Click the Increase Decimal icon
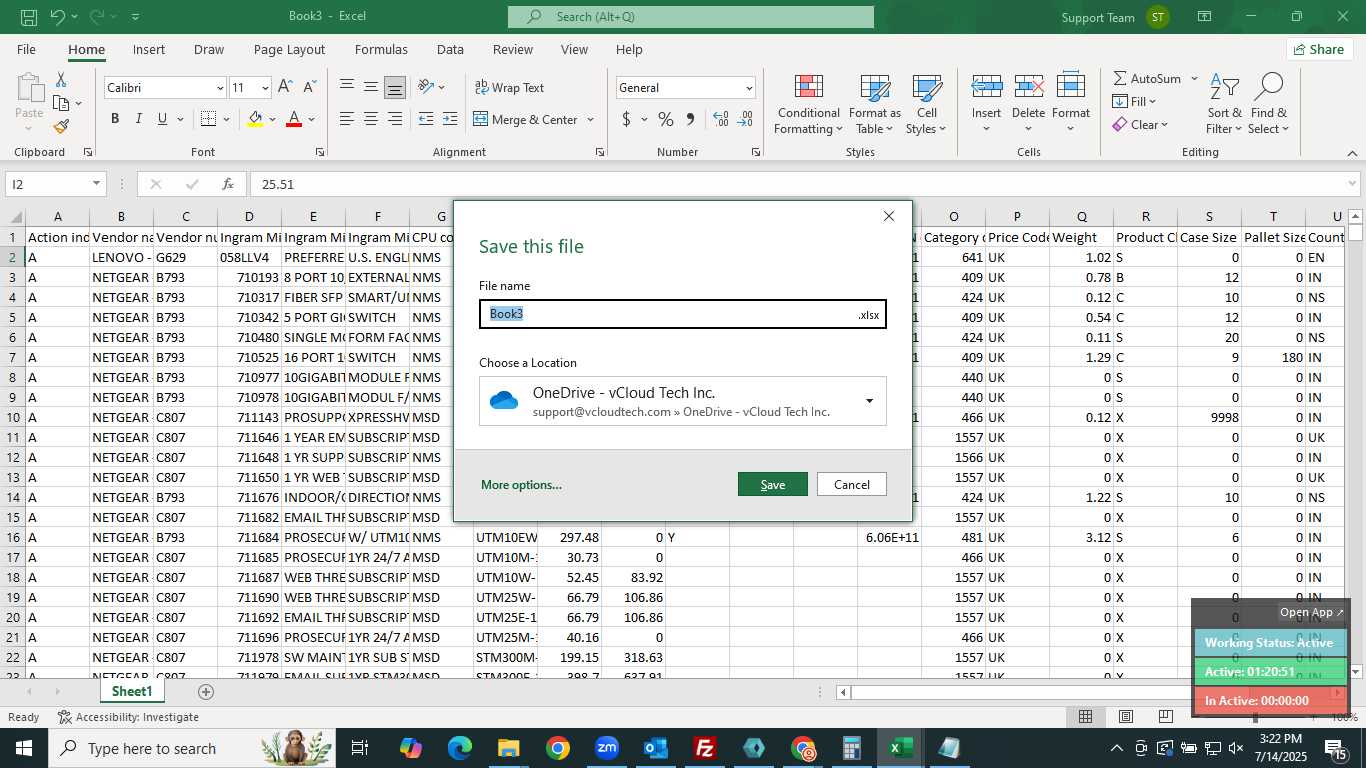Image resolution: width=1366 pixels, height=768 pixels. [721, 119]
